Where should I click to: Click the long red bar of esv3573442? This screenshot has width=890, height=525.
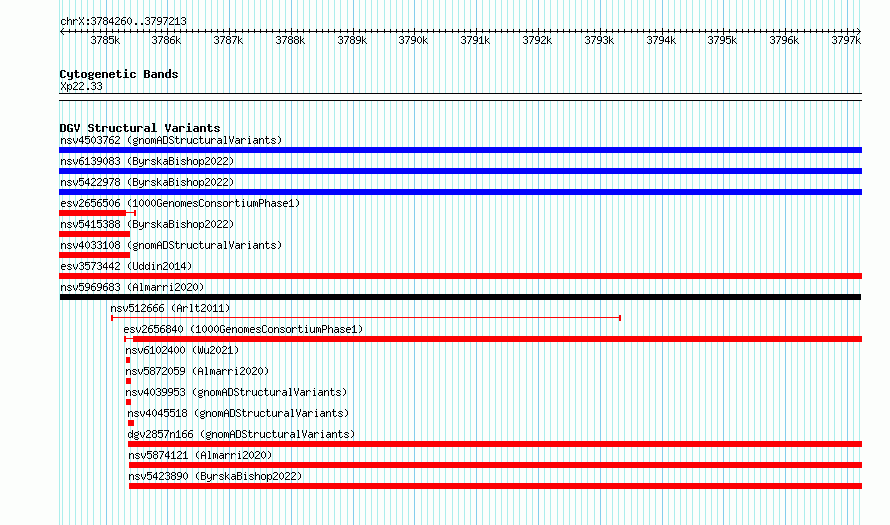point(460,276)
